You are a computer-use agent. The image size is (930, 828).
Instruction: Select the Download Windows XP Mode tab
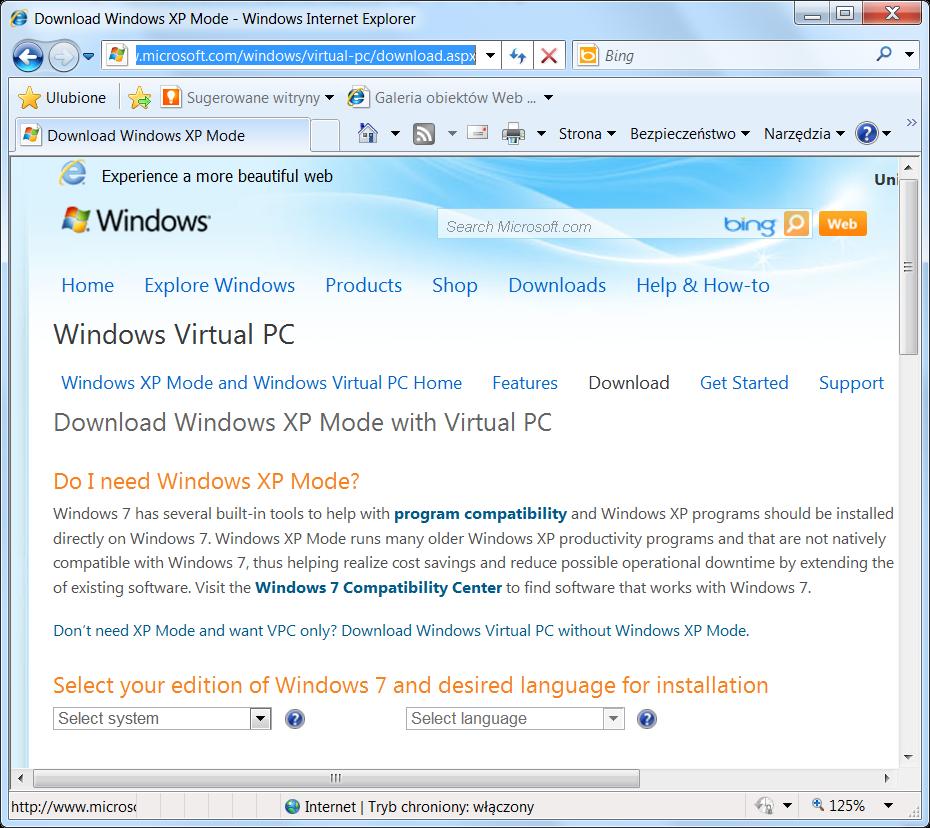click(x=162, y=135)
